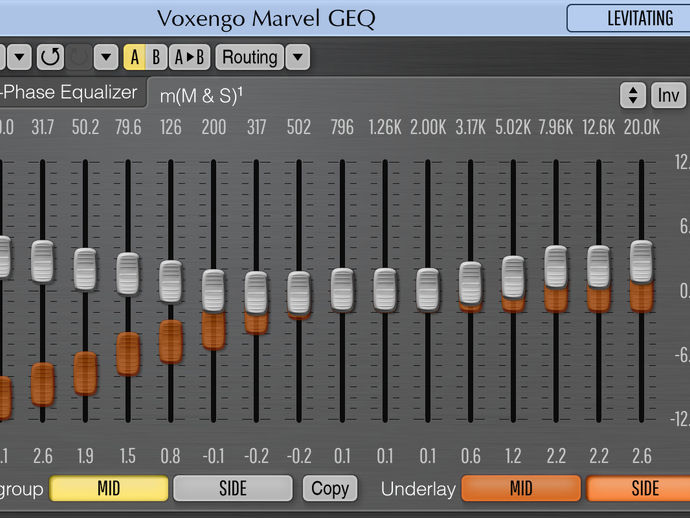Toggle the Inv button
Screen dimensions: 690x518
point(668,95)
